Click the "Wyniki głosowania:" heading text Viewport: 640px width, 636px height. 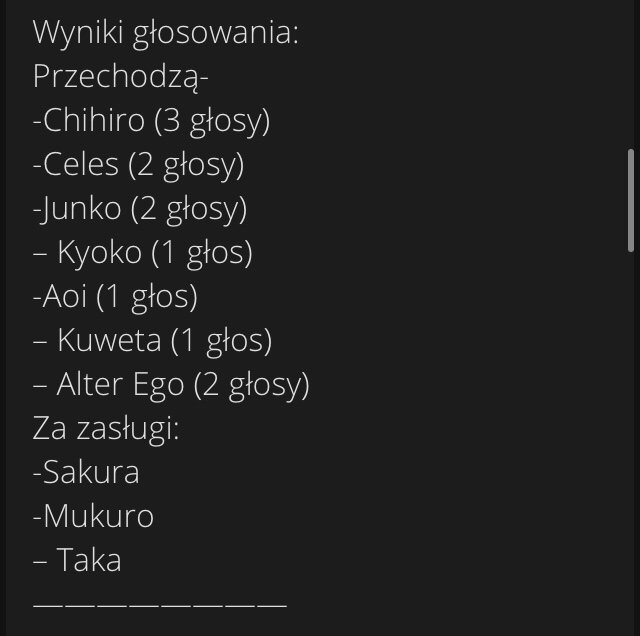[x=166, y=33]
